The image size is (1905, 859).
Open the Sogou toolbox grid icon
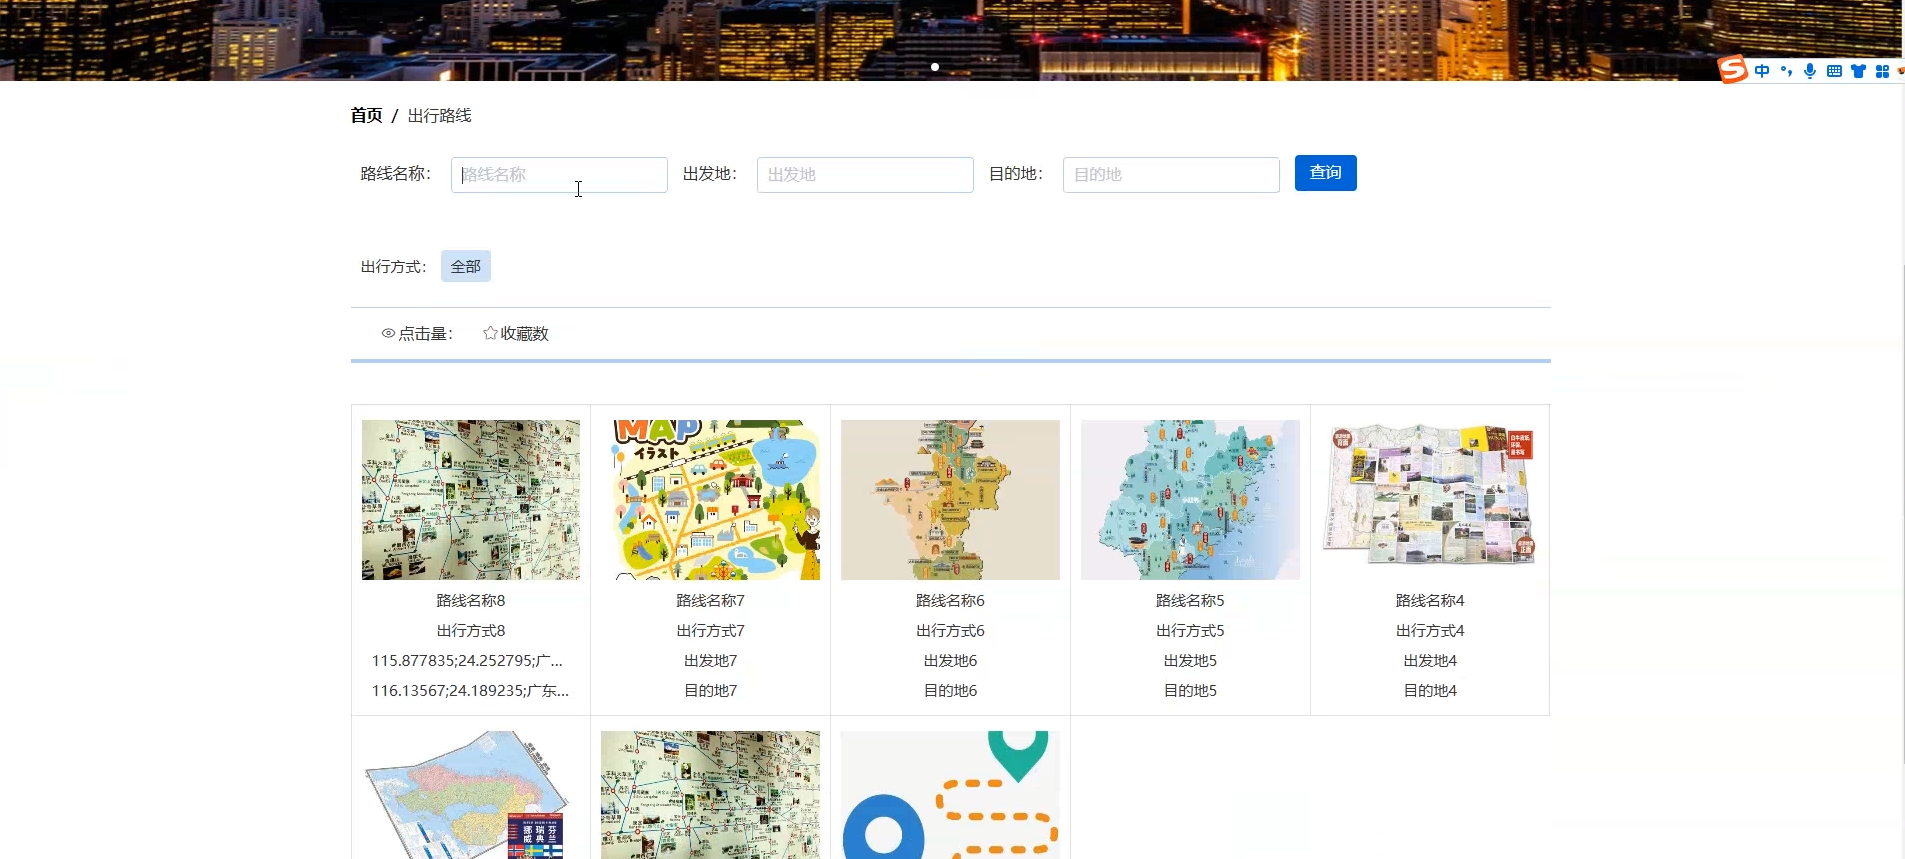[1882, 71]
